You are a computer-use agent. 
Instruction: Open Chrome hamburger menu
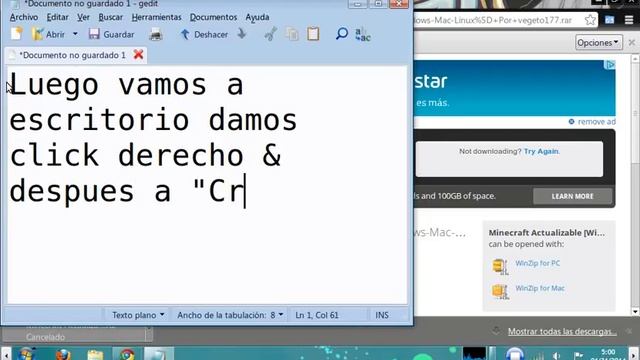point(629,20)
